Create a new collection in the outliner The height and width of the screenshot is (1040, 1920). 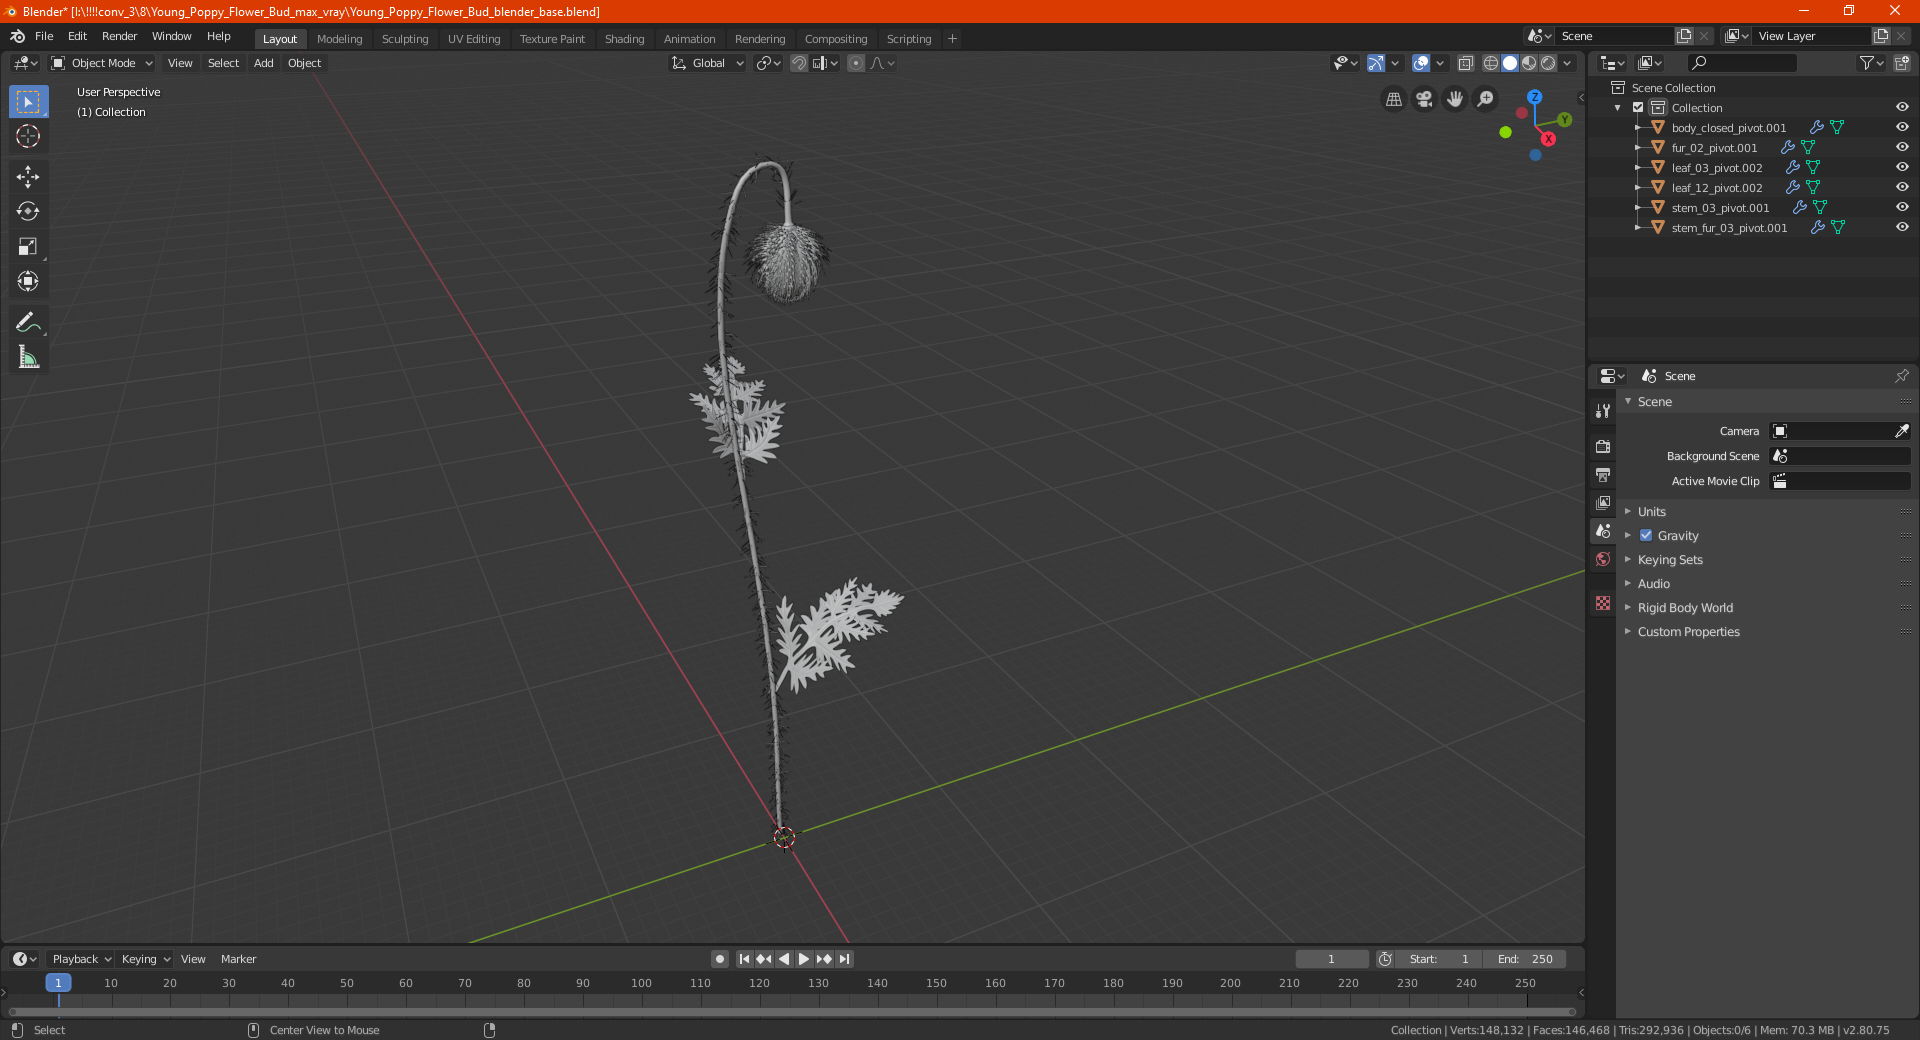(x=1901, y=63)
